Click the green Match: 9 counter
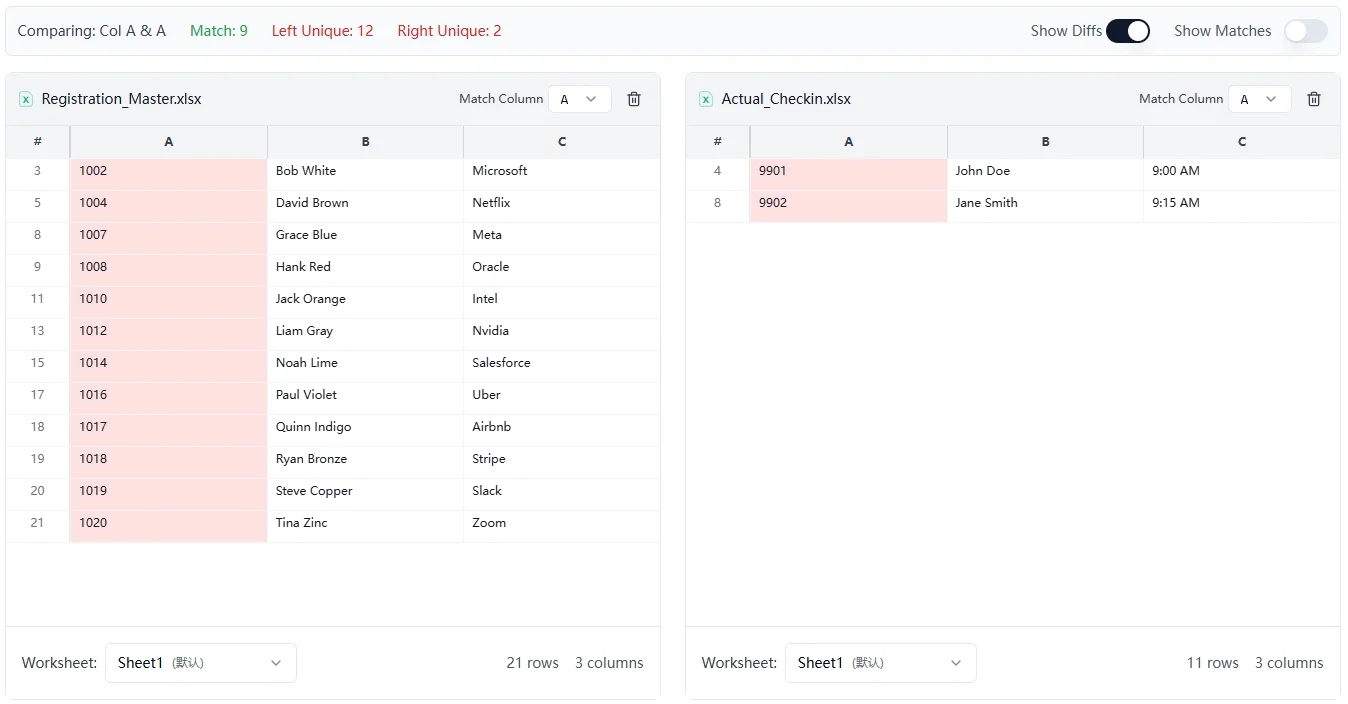This screenshot has width=1348, height=704. coord(219,31)
